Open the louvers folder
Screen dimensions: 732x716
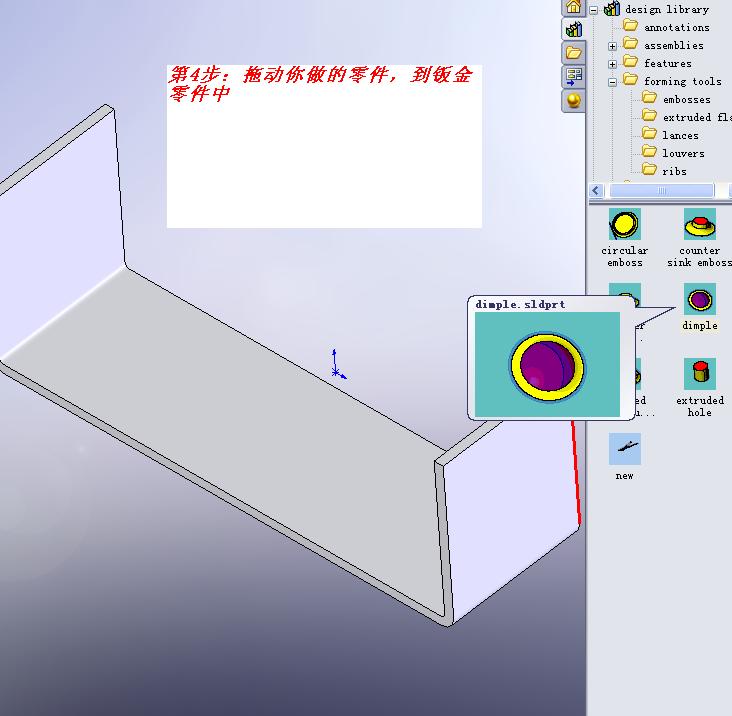683,153
